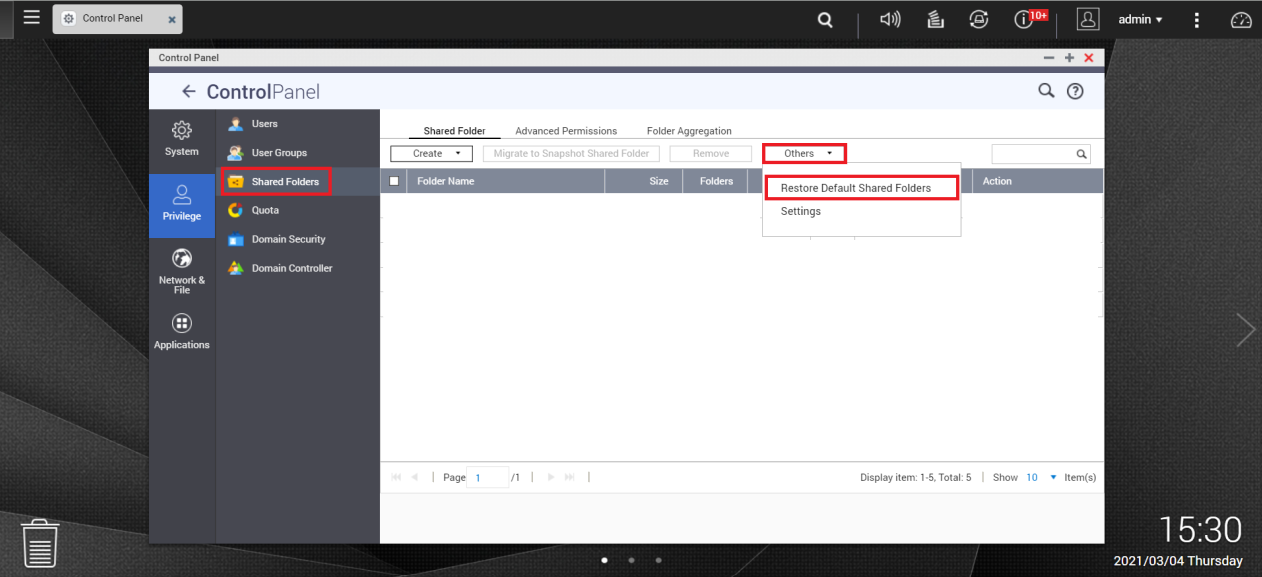The height and width of the screenshot is (577, 1262).
Task: Open the Control Panel help icon
Action: coord(1075,91)
